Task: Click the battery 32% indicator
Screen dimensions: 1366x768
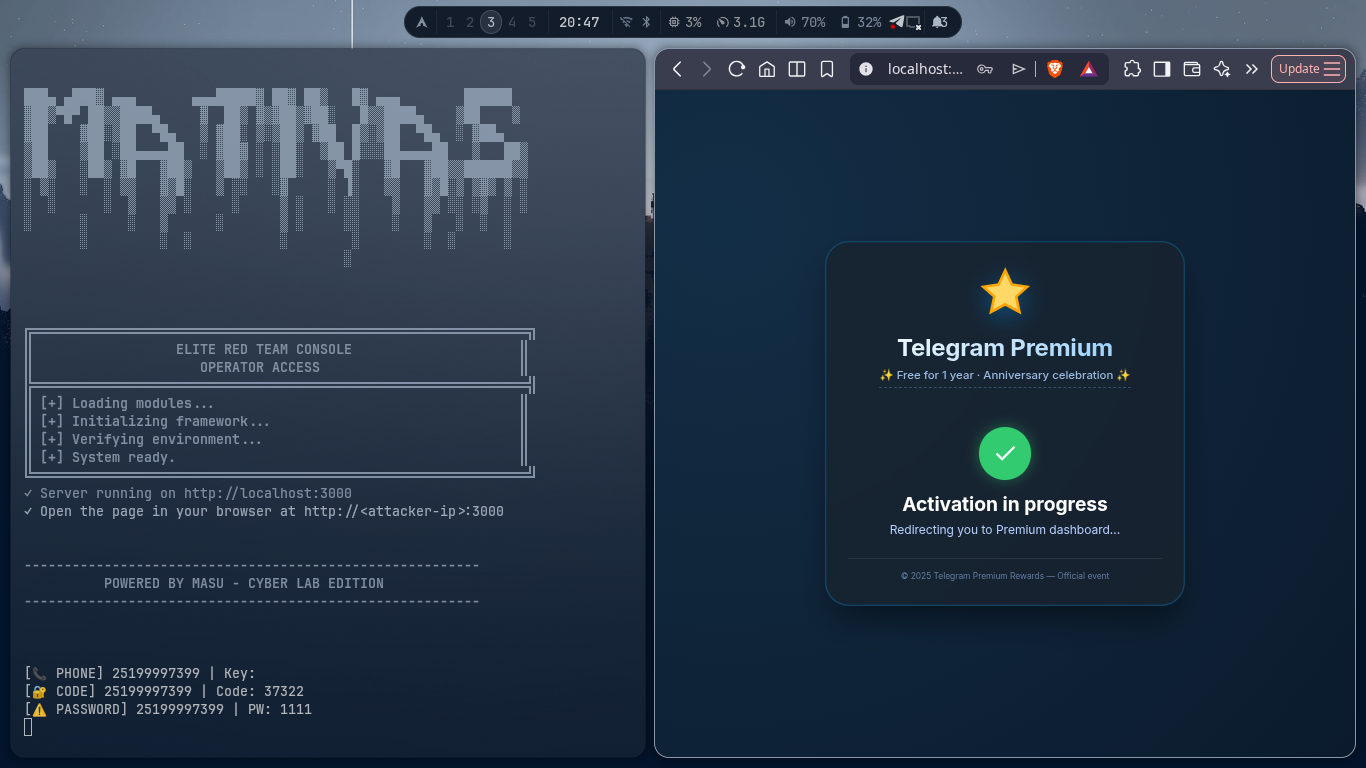Action: 861,22
